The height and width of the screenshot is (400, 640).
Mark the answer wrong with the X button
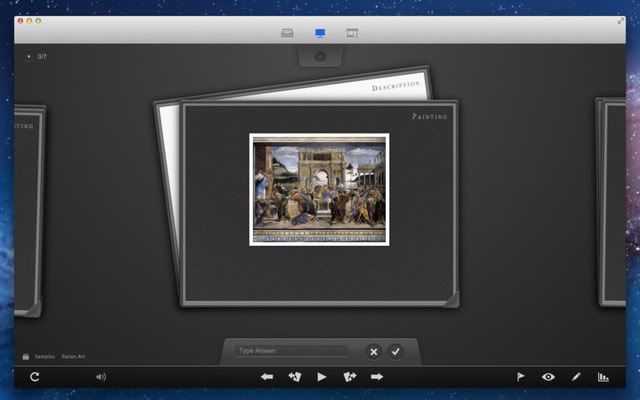click(x=373, y=351)
